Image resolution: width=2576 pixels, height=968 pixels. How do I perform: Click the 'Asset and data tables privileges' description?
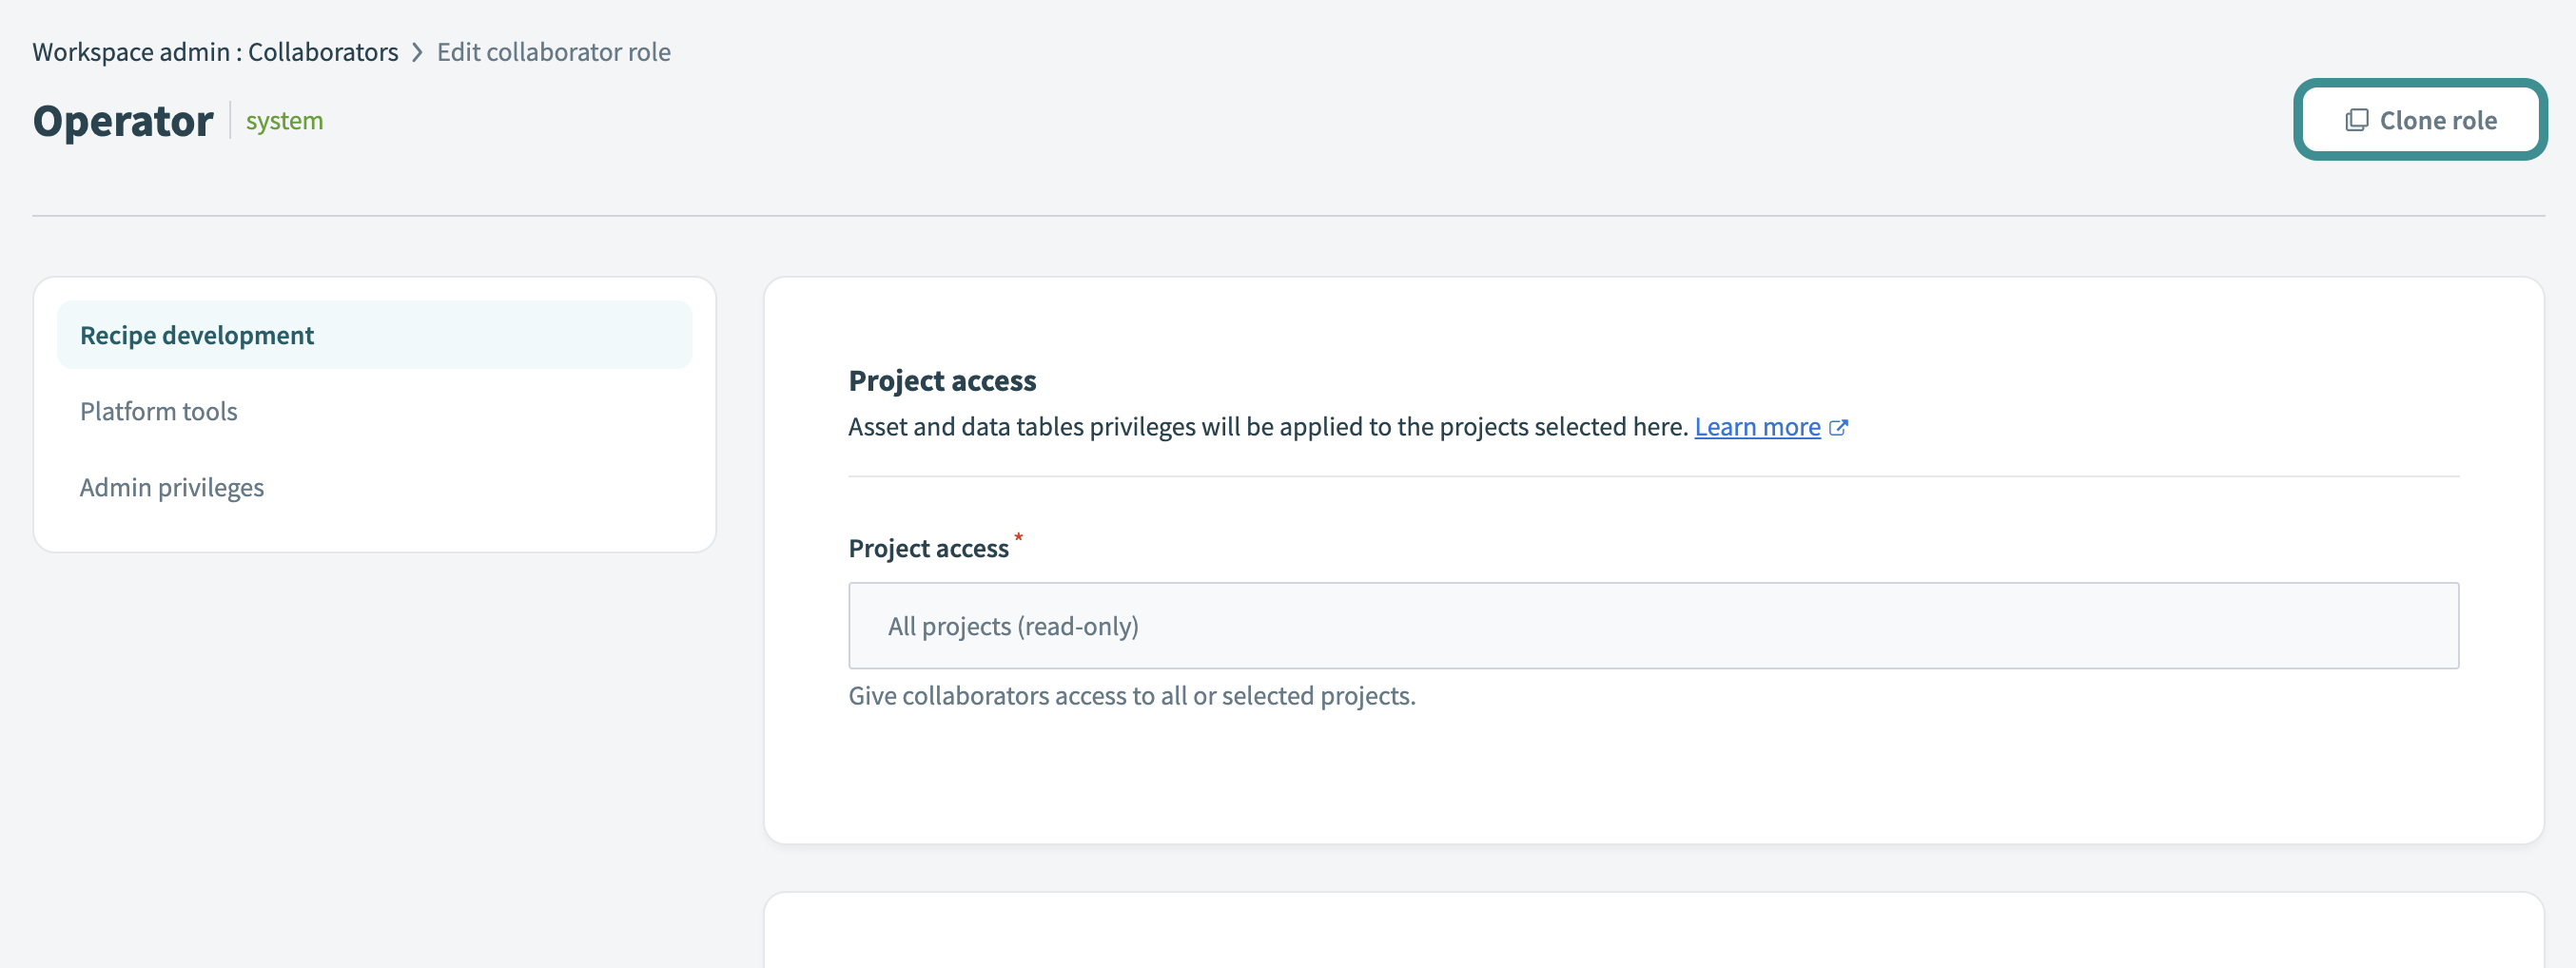(1267, 427)
